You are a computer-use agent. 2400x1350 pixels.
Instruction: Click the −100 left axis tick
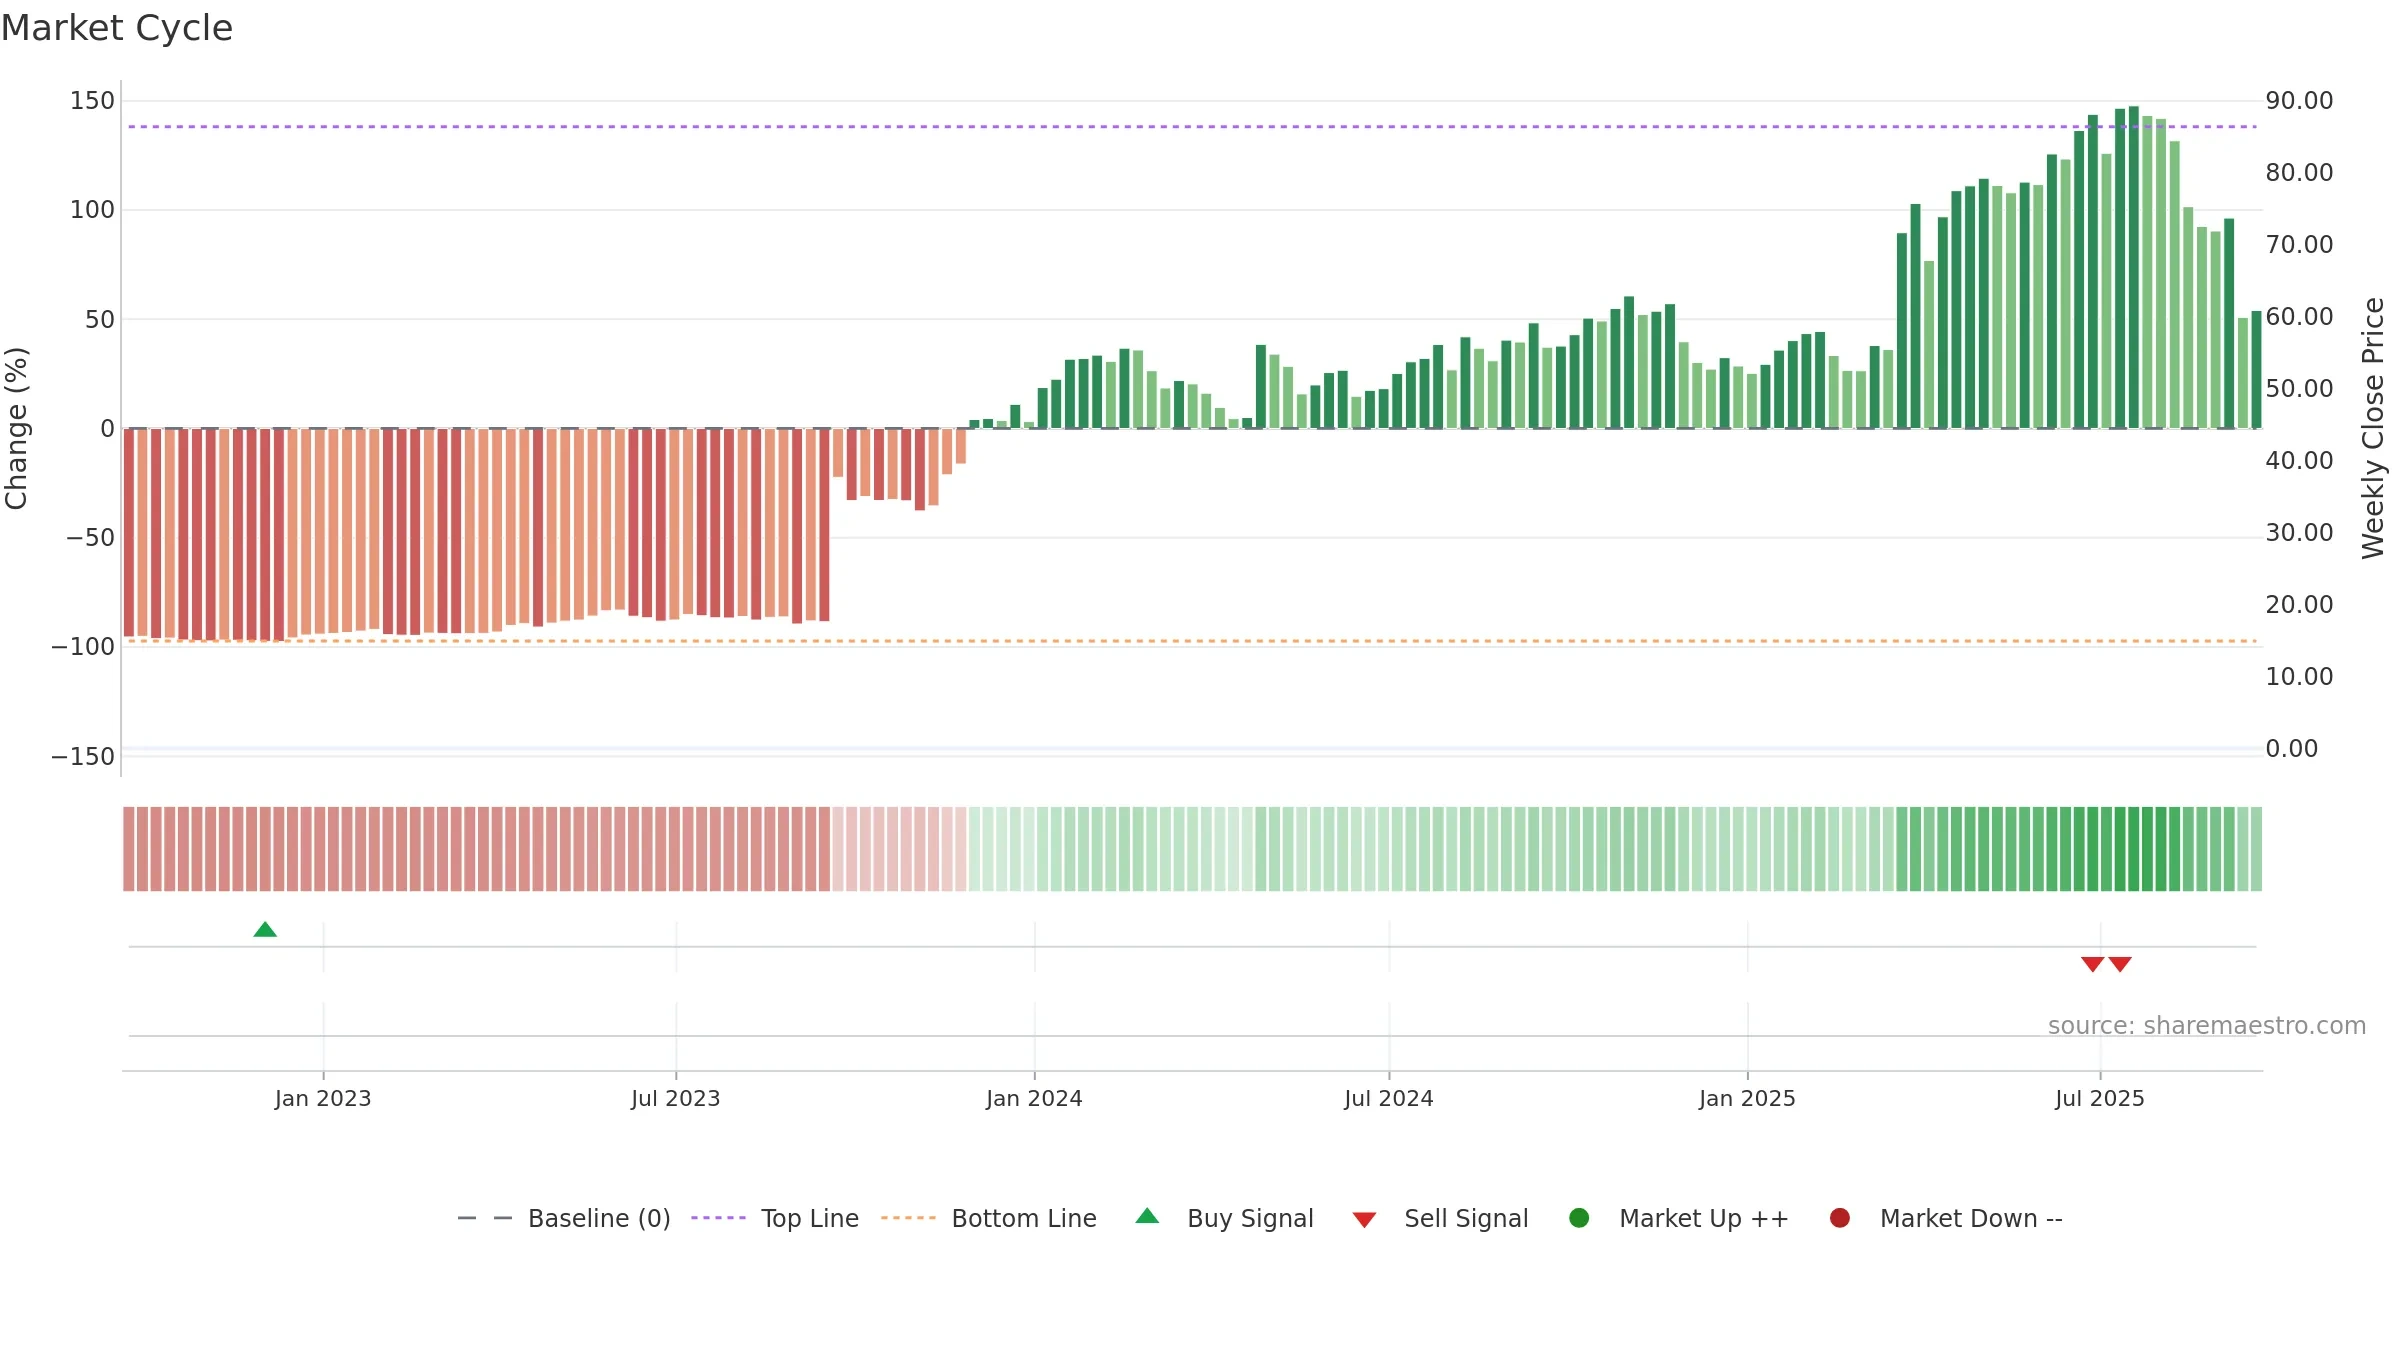(x=83, y=647)
